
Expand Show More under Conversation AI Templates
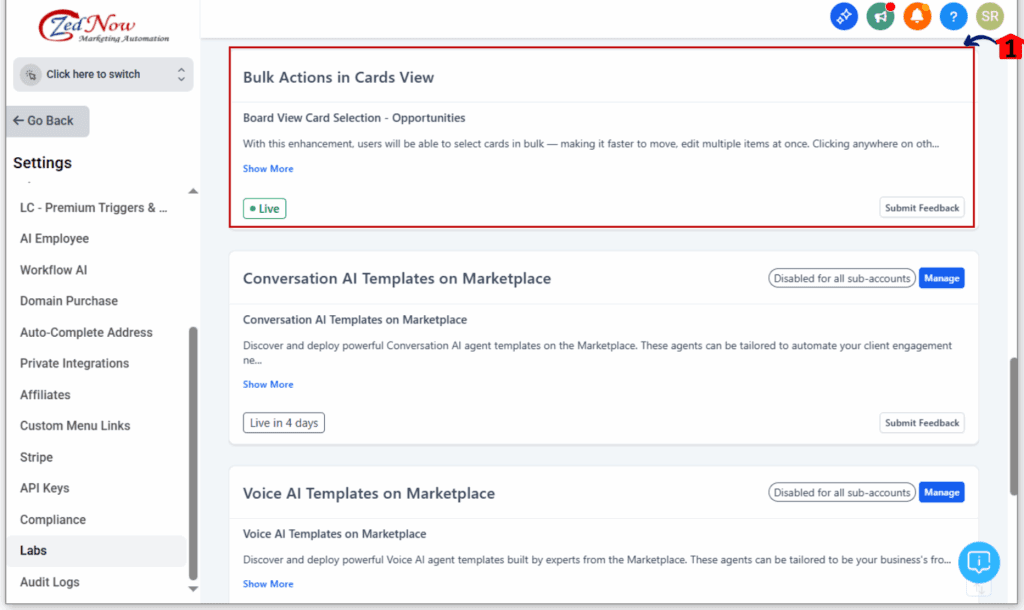(268, 384)
